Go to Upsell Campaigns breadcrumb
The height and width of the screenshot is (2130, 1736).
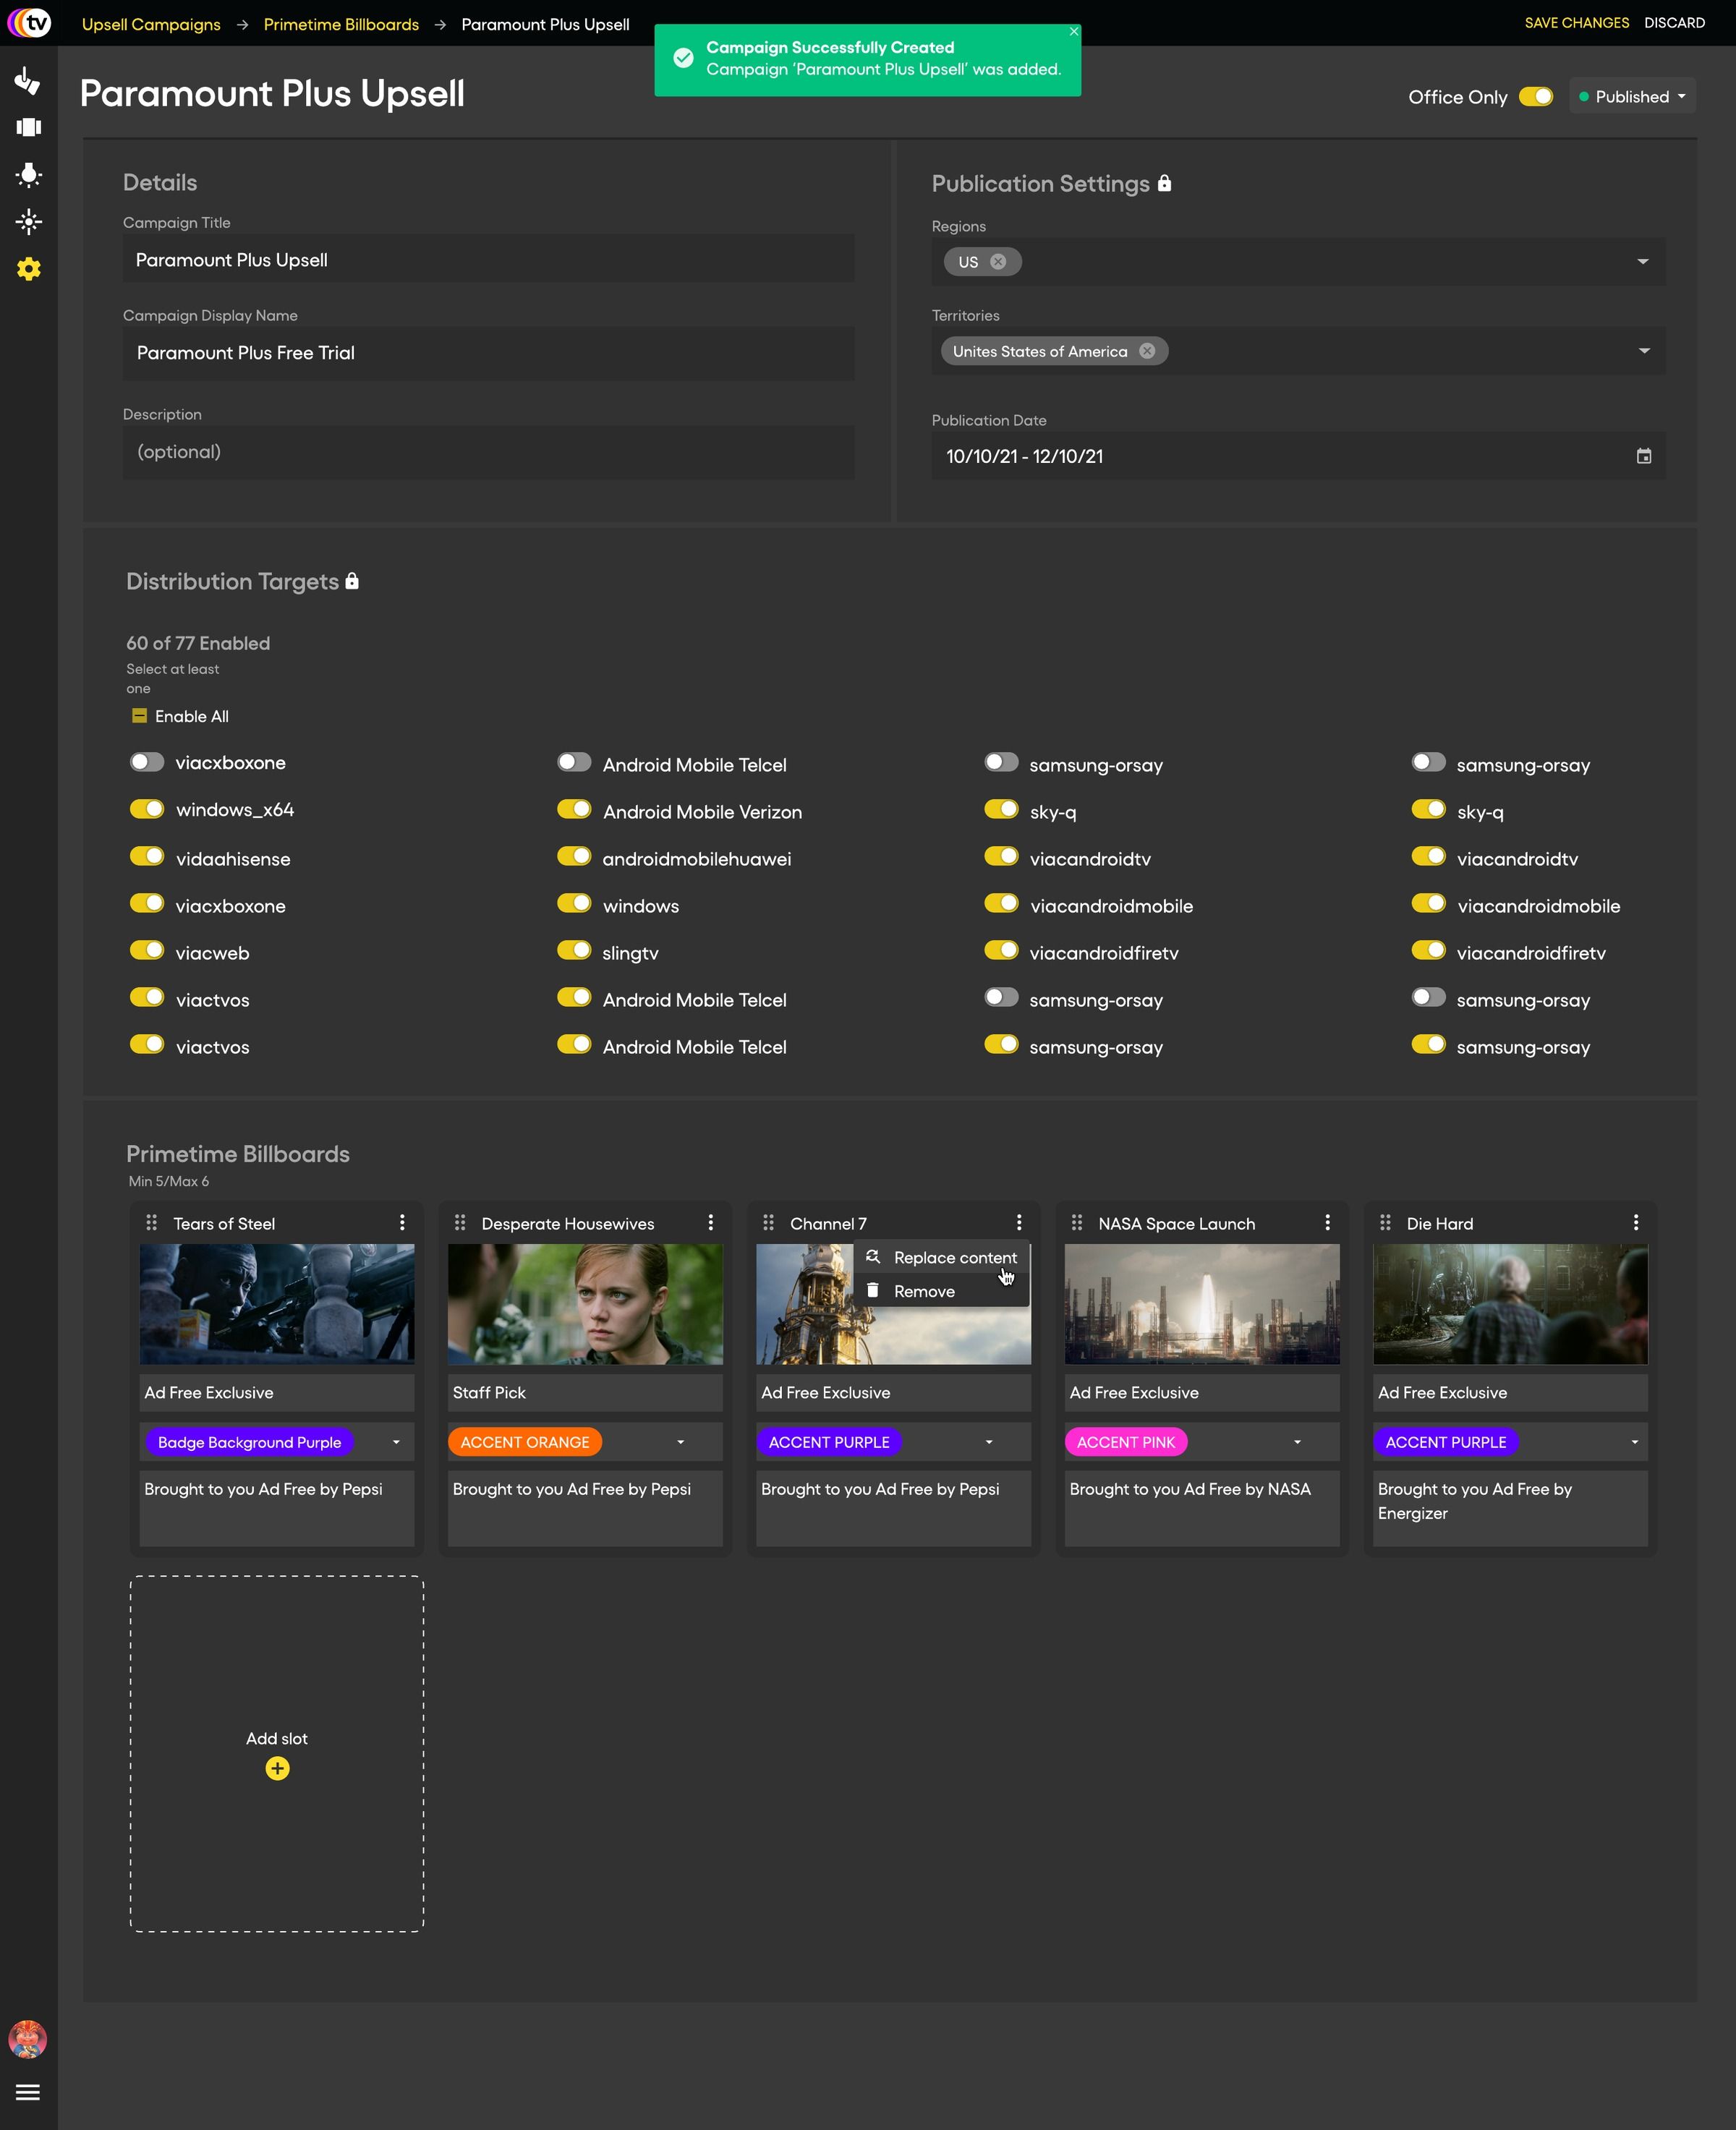coord(151,24)
